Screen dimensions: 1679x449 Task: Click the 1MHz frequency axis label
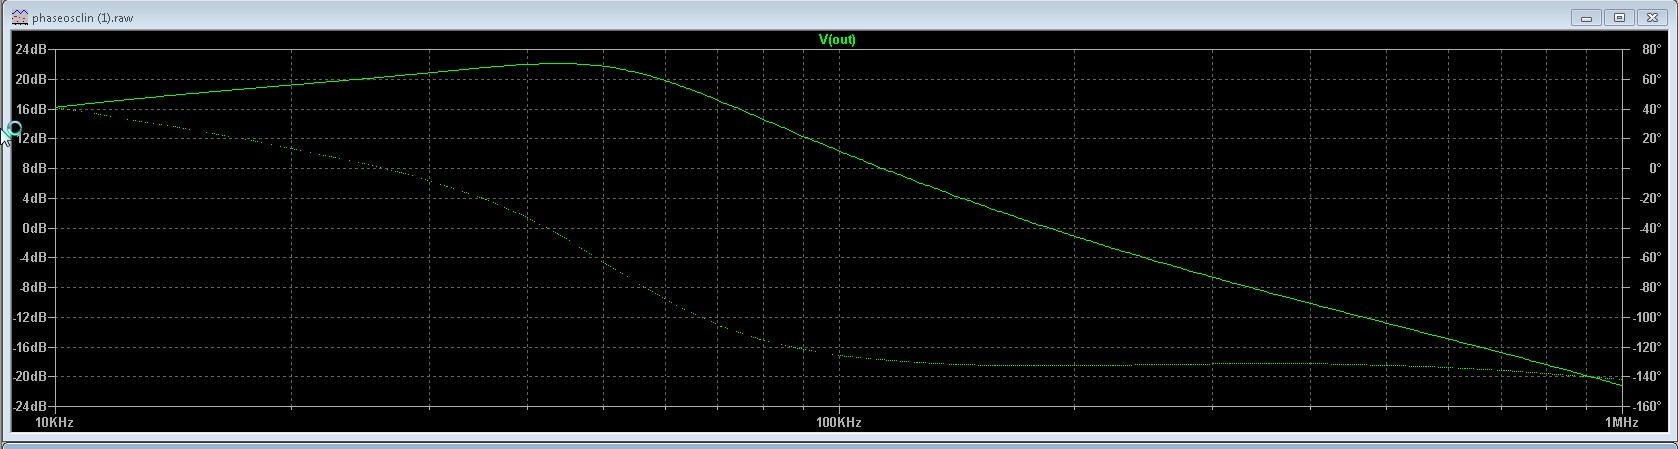(x=1621, y=423)
